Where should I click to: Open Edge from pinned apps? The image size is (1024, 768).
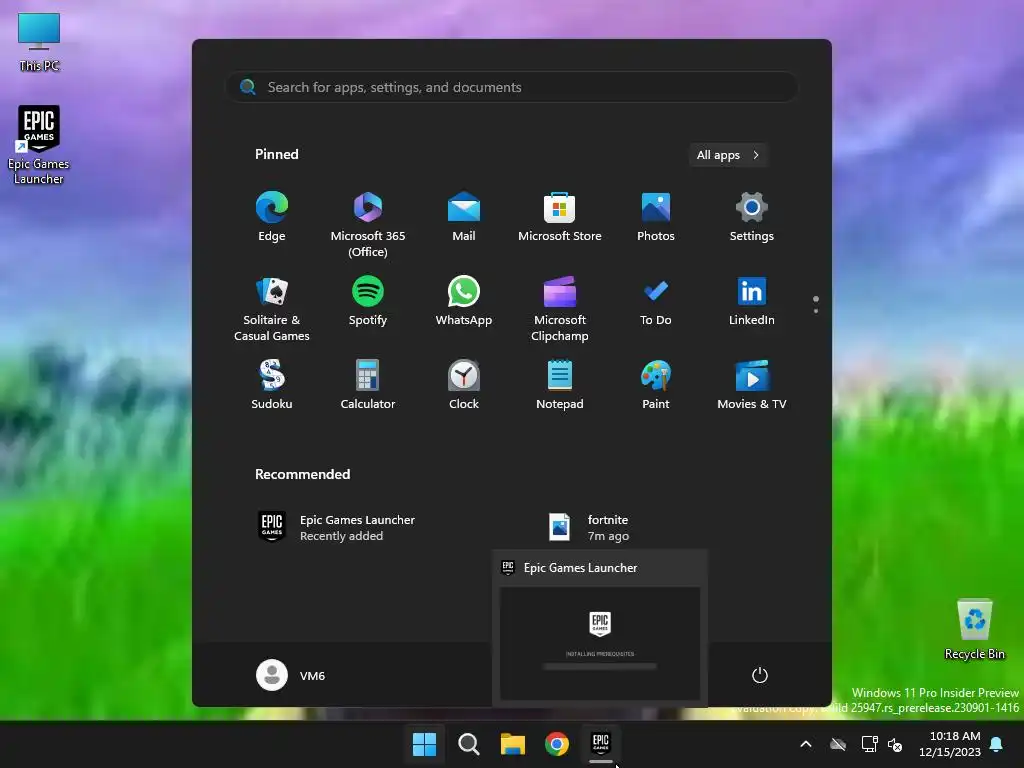click(272, 217)
